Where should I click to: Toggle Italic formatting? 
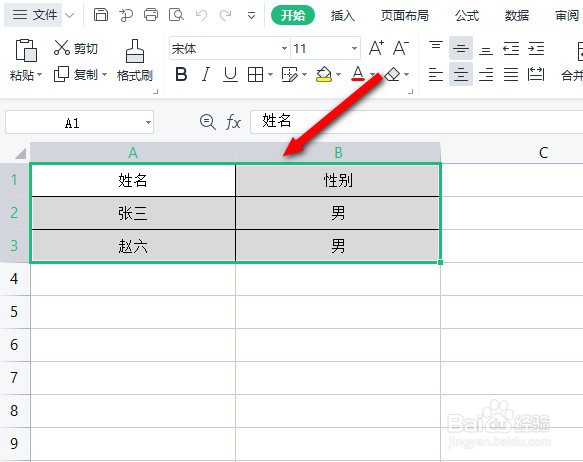[x=205, y=74]
